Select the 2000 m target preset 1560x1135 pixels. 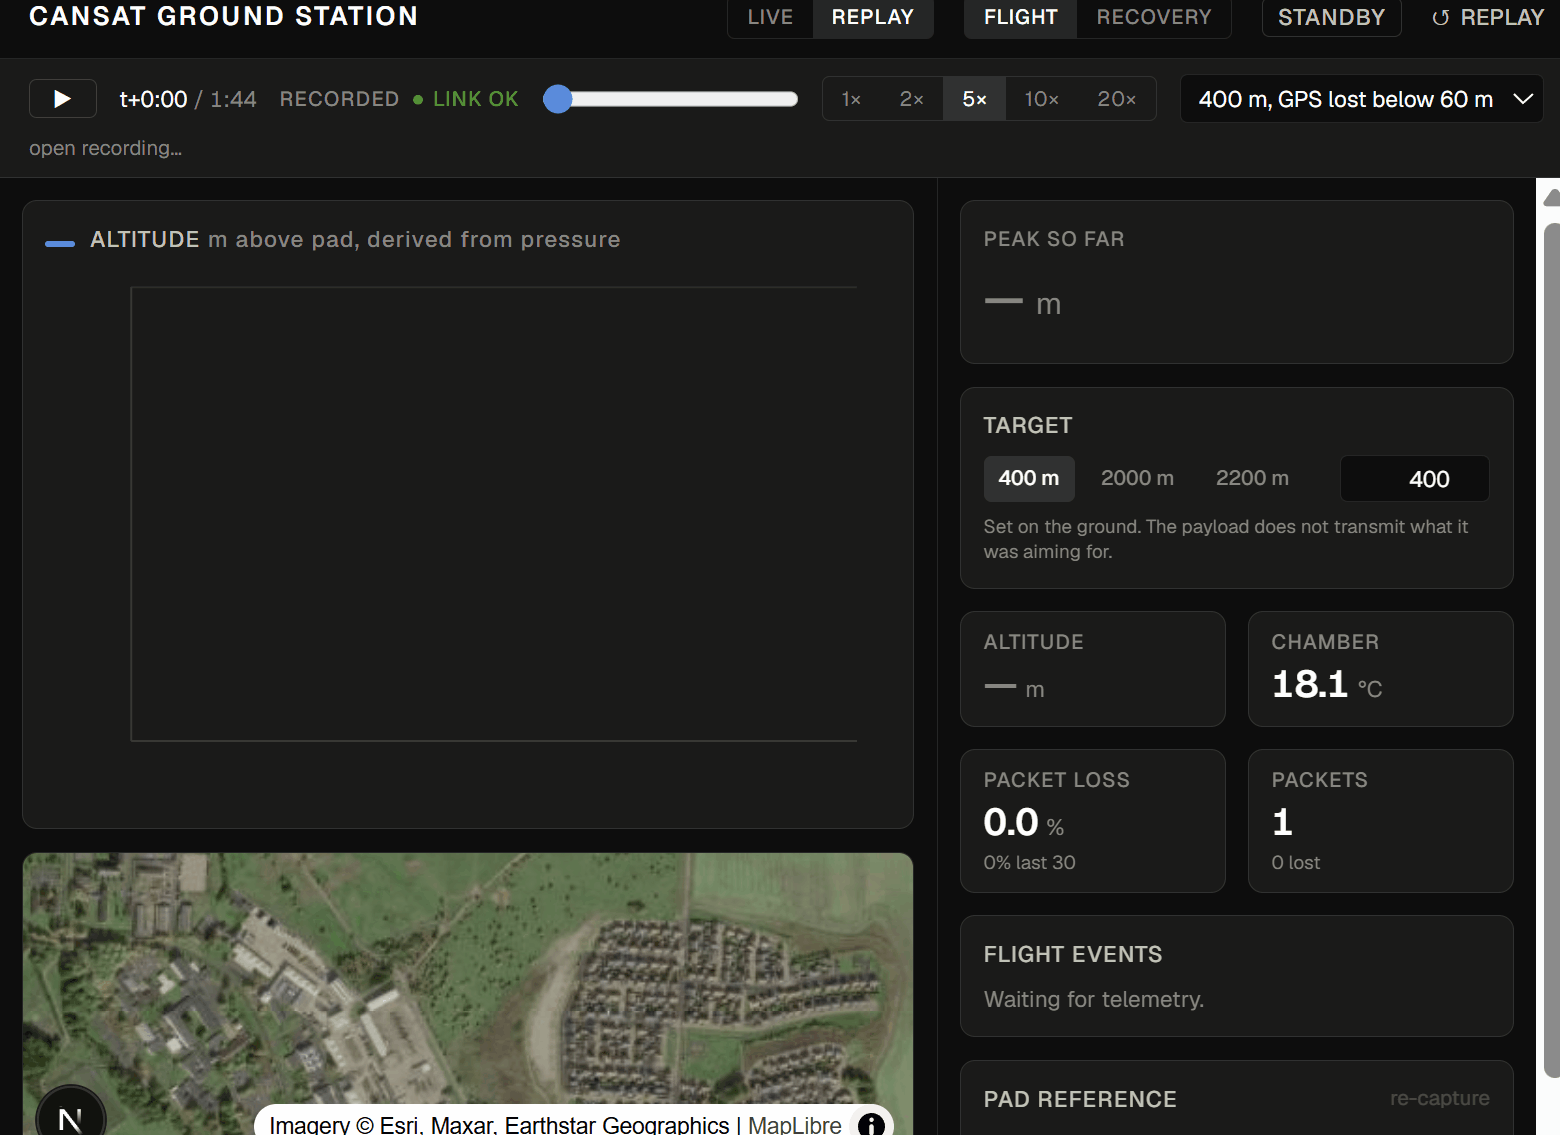[x=1137, y=479]
